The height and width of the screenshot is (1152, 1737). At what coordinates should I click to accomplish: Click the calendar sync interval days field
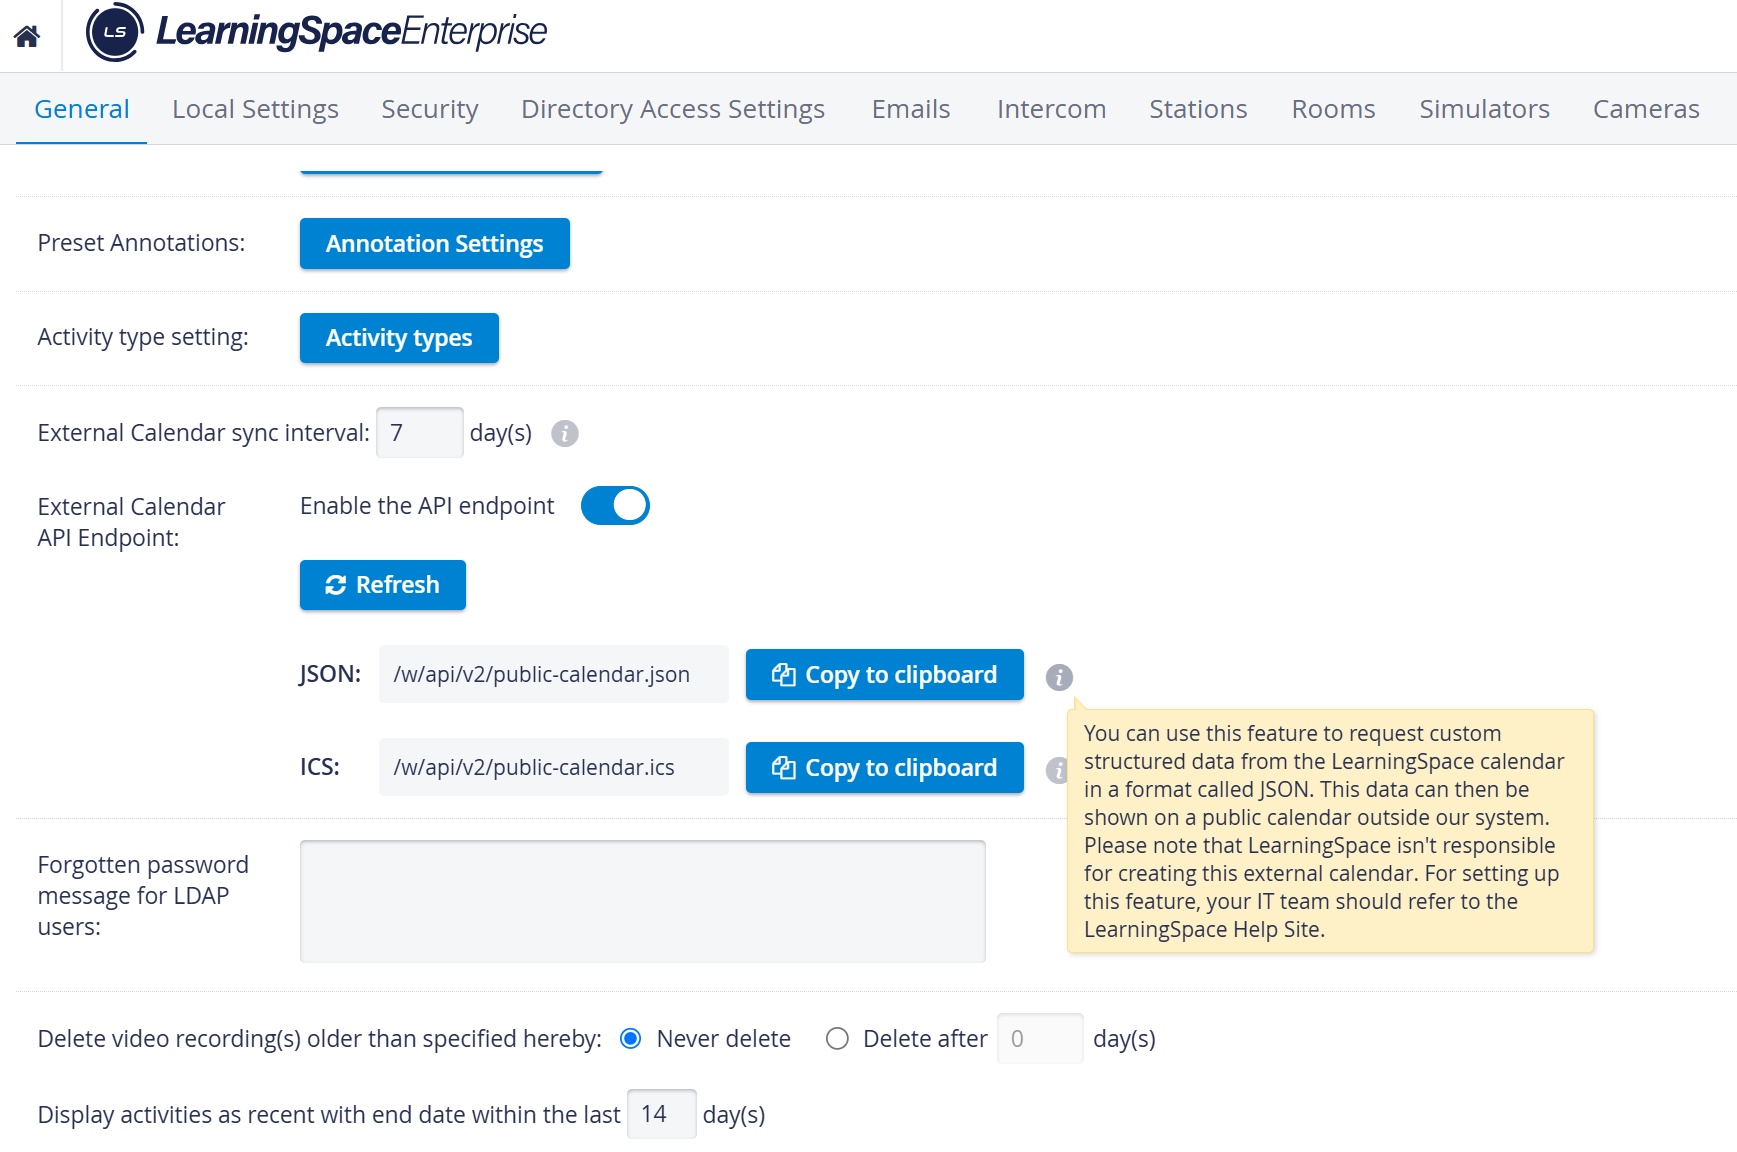(420, 432)
